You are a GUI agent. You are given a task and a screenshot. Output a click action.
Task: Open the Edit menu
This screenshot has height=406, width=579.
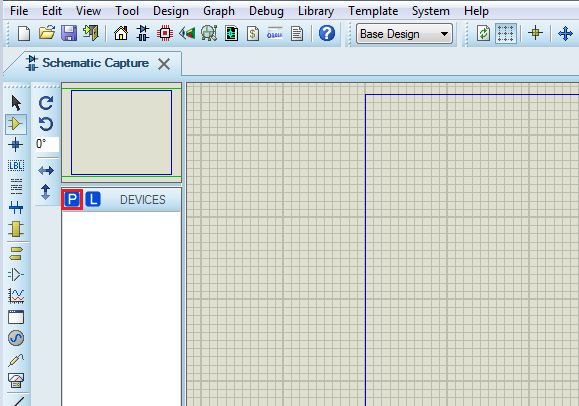tap(52, 11)
